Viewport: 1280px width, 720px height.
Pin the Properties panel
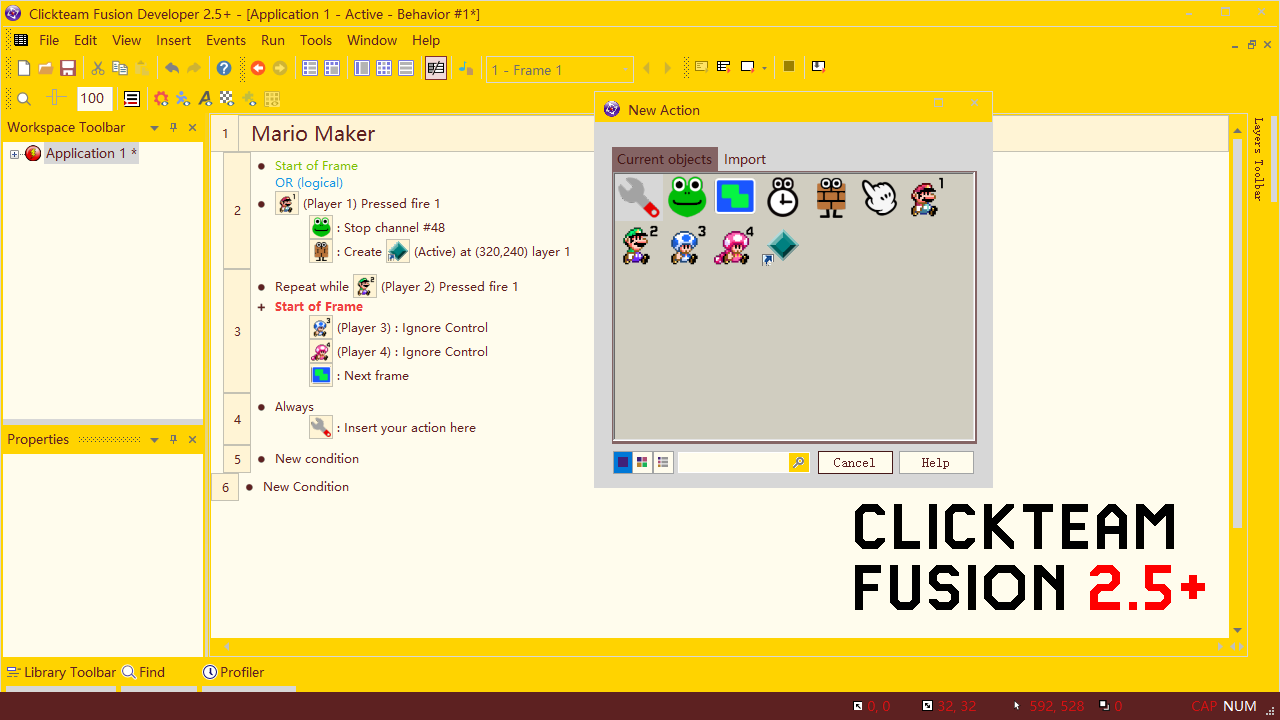(x=173, y=439)
